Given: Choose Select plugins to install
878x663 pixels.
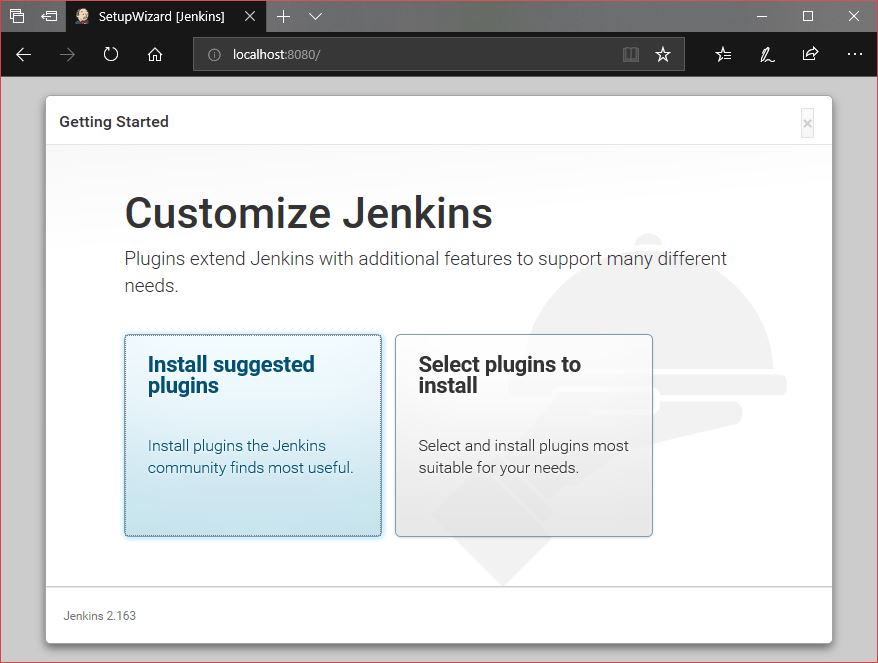Looking at the screenshot, I should [x=523, y=435].
